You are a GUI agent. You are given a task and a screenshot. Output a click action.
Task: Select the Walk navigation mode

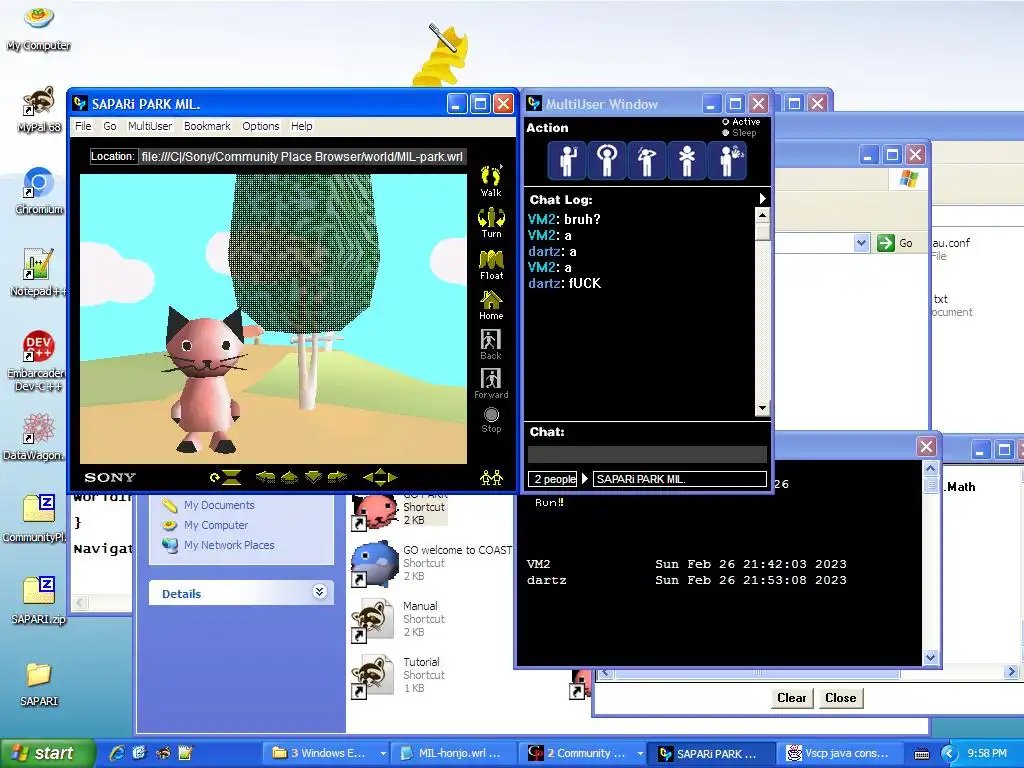(491, 181)
